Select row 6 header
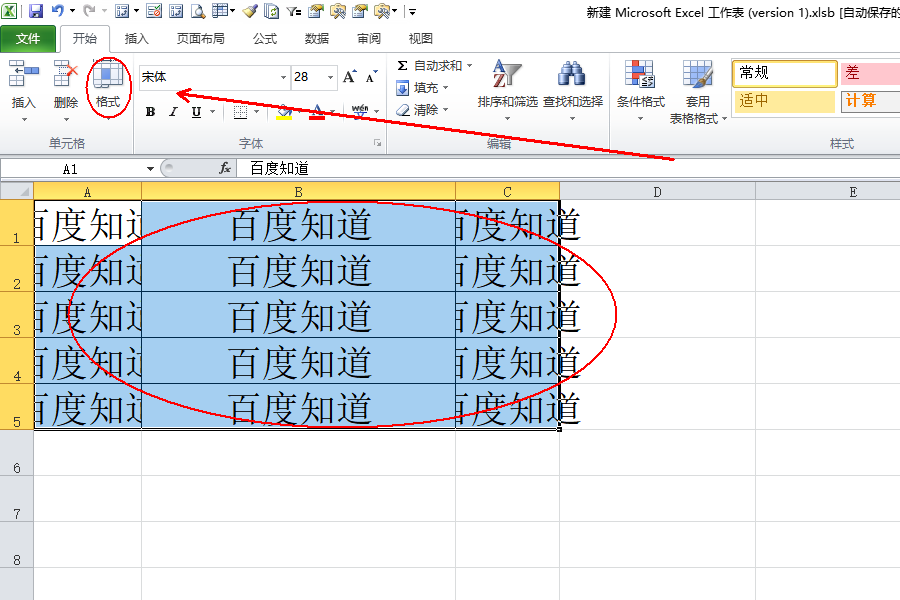The height and width of the screenshot is (600, 900). (x=17, y=452)
